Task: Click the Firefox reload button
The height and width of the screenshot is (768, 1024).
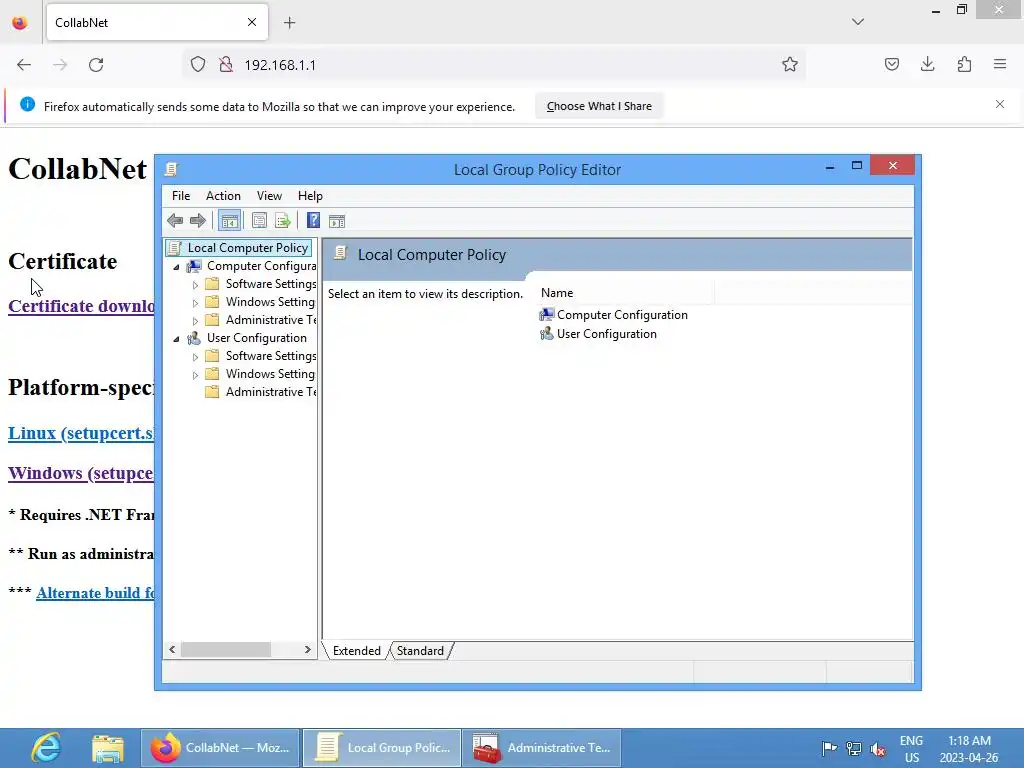Action: point(96,65)
